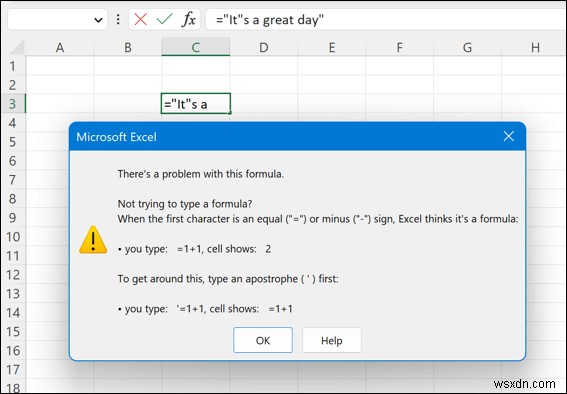Select row 16 header

click(13, 351)
